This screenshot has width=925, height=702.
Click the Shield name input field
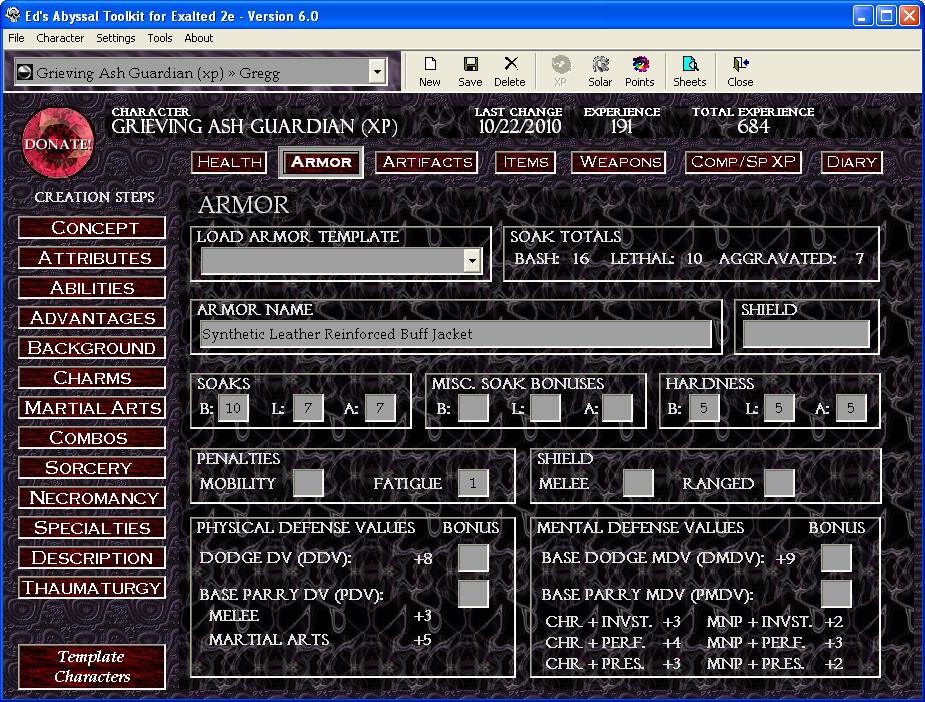806,334
